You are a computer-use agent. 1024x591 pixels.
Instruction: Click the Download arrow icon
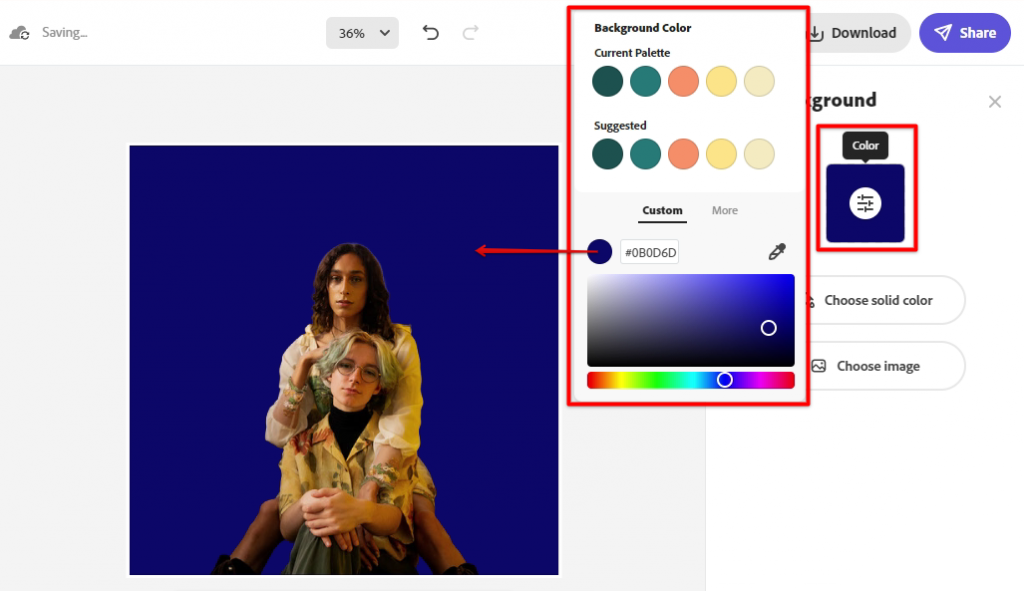[816, 32]
